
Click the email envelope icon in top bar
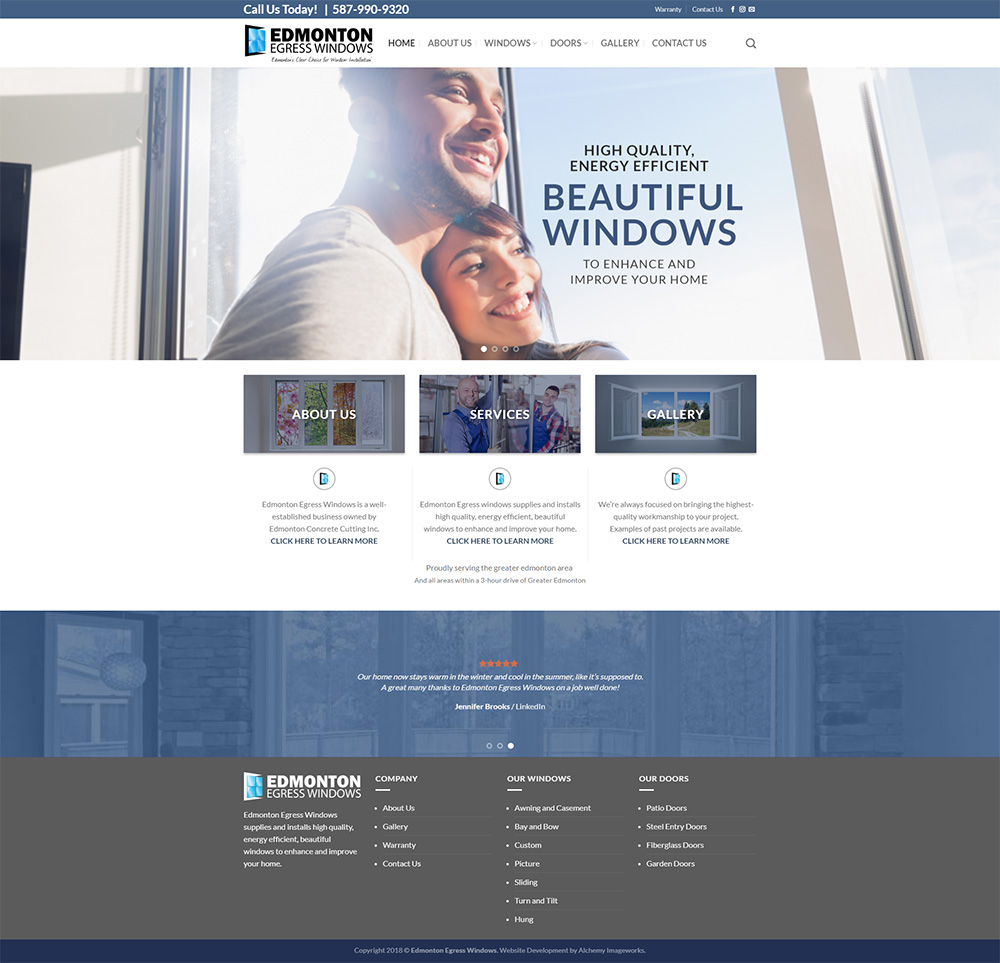[752, 10]
